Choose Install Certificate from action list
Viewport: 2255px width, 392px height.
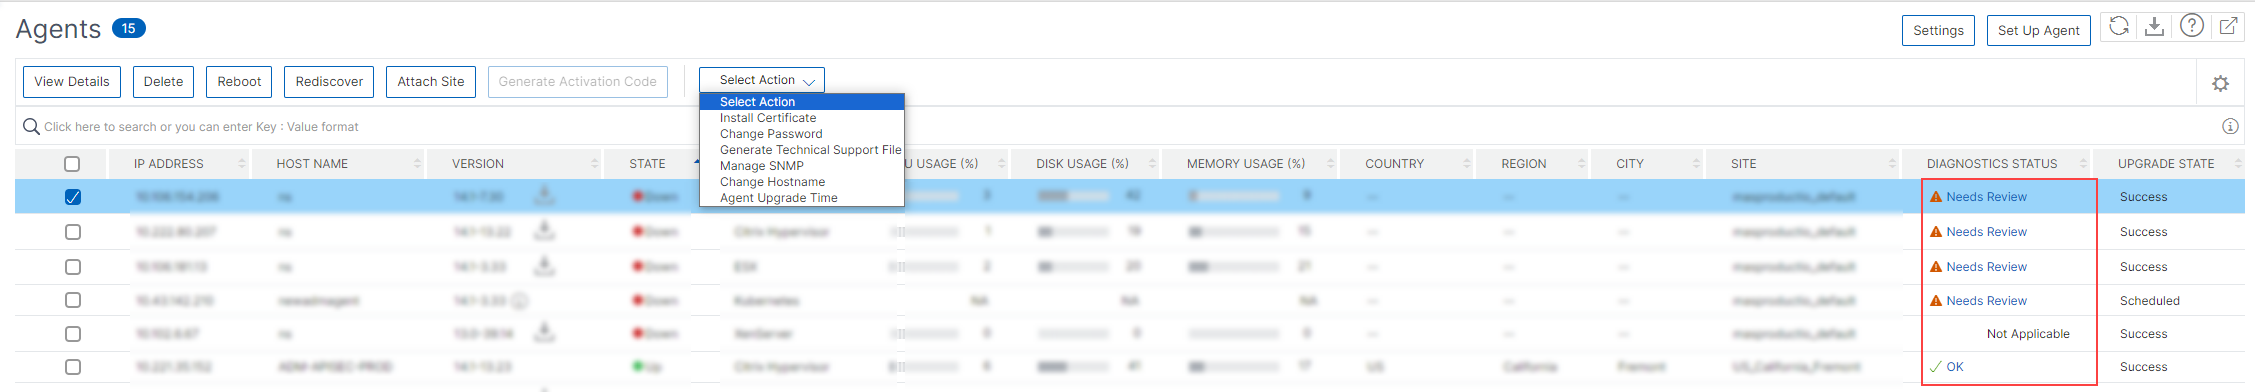coord(802,118)
